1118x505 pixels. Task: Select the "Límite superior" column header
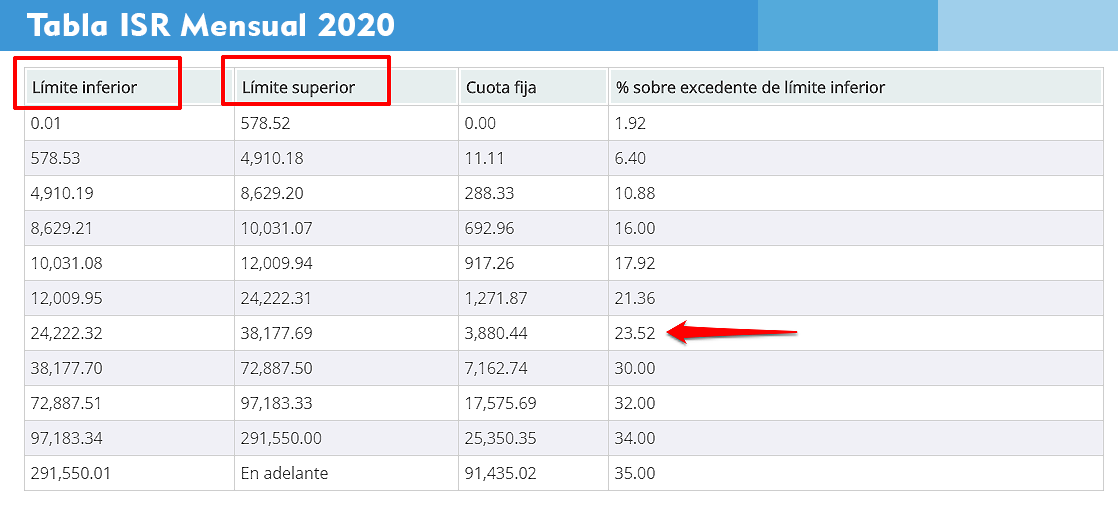click(298, 87)
